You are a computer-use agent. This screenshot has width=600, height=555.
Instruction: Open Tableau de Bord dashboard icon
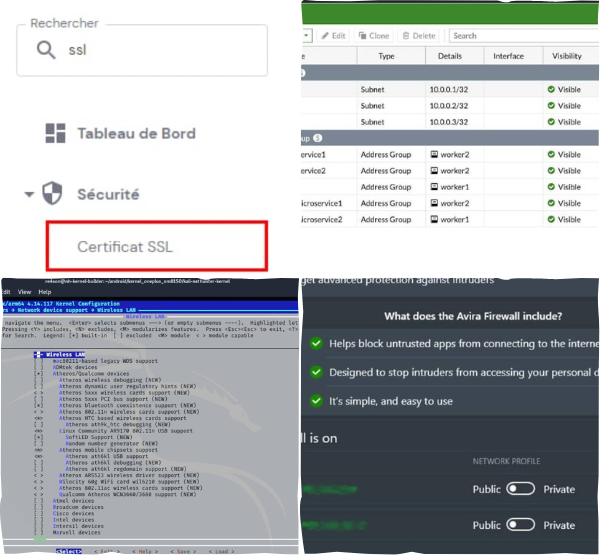pos(57,133)
